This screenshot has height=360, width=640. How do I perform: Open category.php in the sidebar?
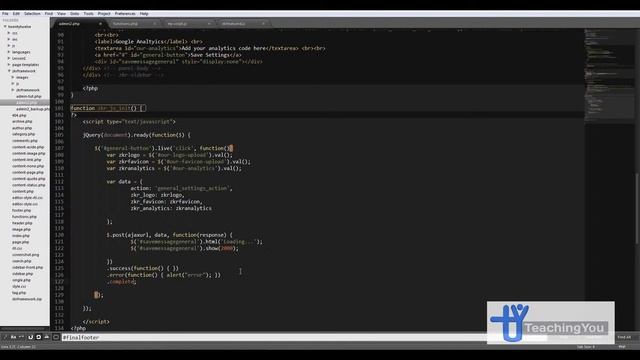tap(24, 134)
